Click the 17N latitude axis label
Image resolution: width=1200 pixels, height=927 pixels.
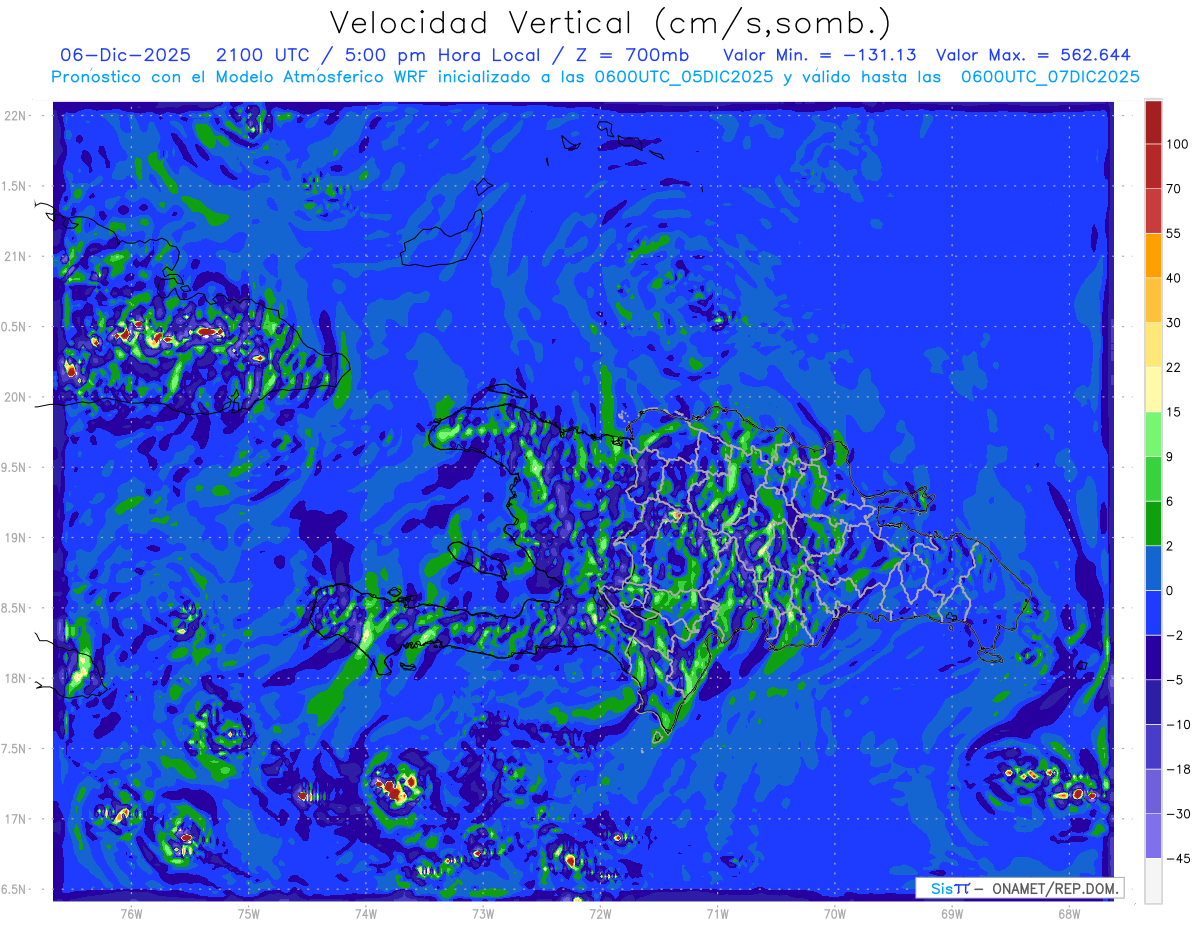coord(15,819)
